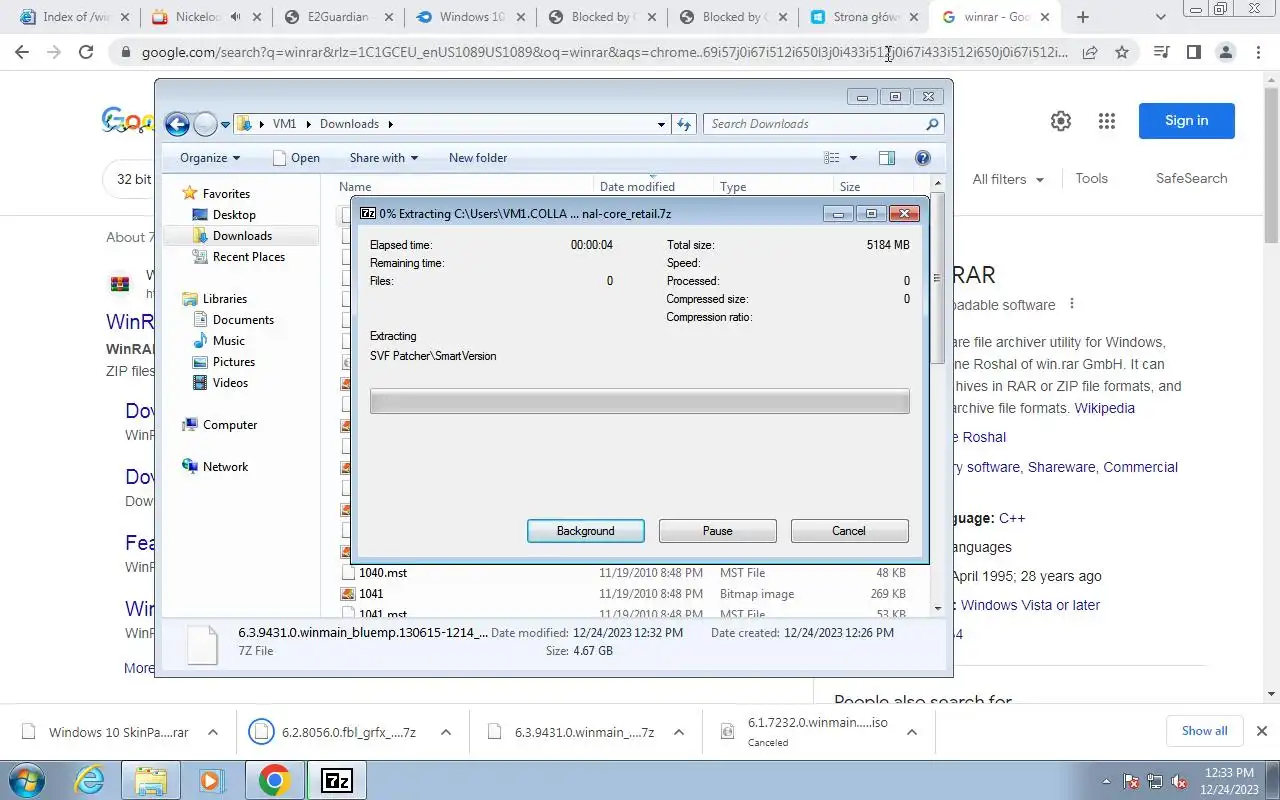Screen dimensions: 1280x800
Task: Open Chrome three-dot menu
Action: click(x=1258, y=52)
